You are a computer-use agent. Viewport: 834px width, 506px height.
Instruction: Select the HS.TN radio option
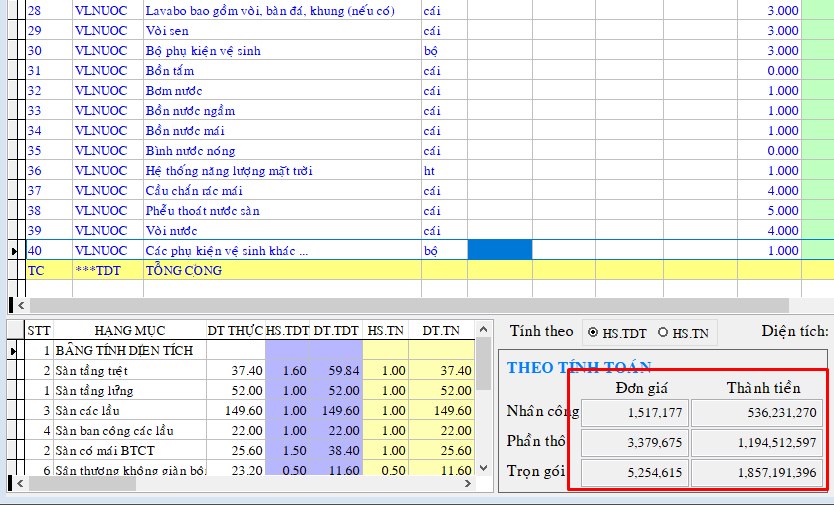[x=663, y=332]
